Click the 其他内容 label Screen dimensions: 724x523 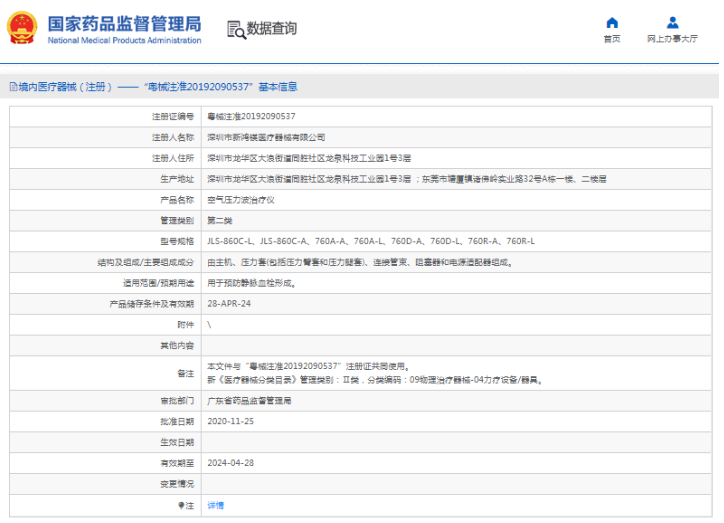point(177,345)
